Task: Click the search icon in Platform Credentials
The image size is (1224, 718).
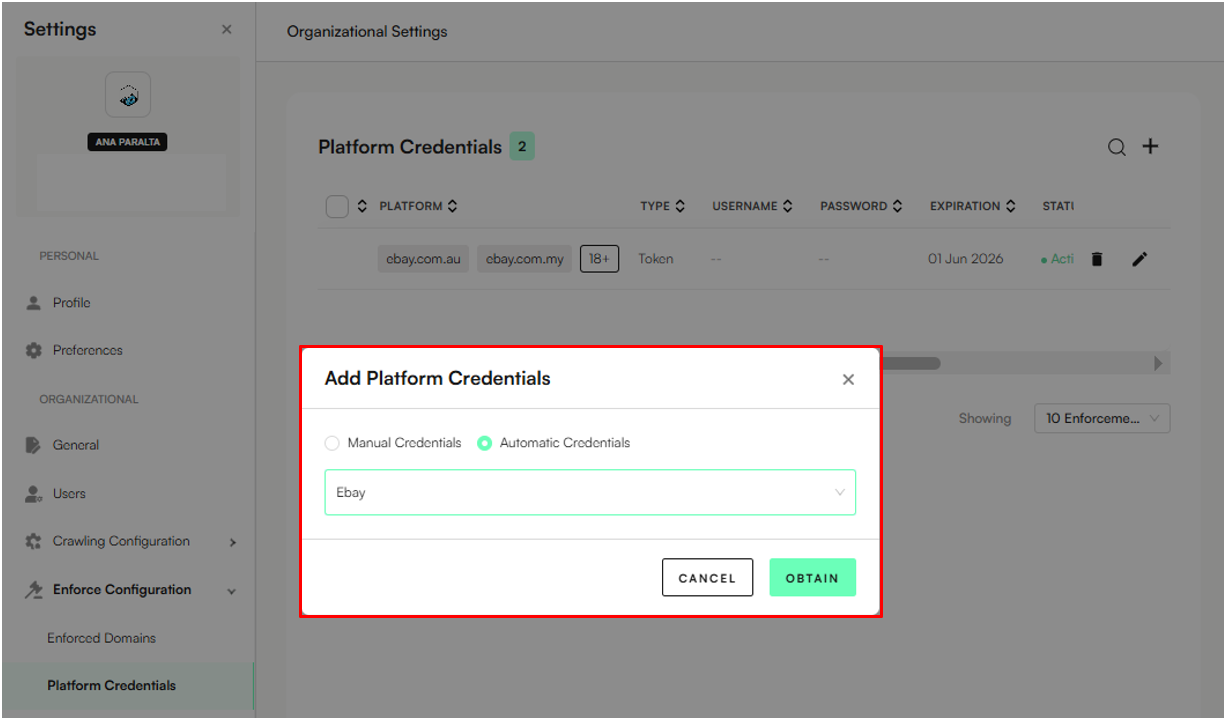Action: click(1116, 147)
